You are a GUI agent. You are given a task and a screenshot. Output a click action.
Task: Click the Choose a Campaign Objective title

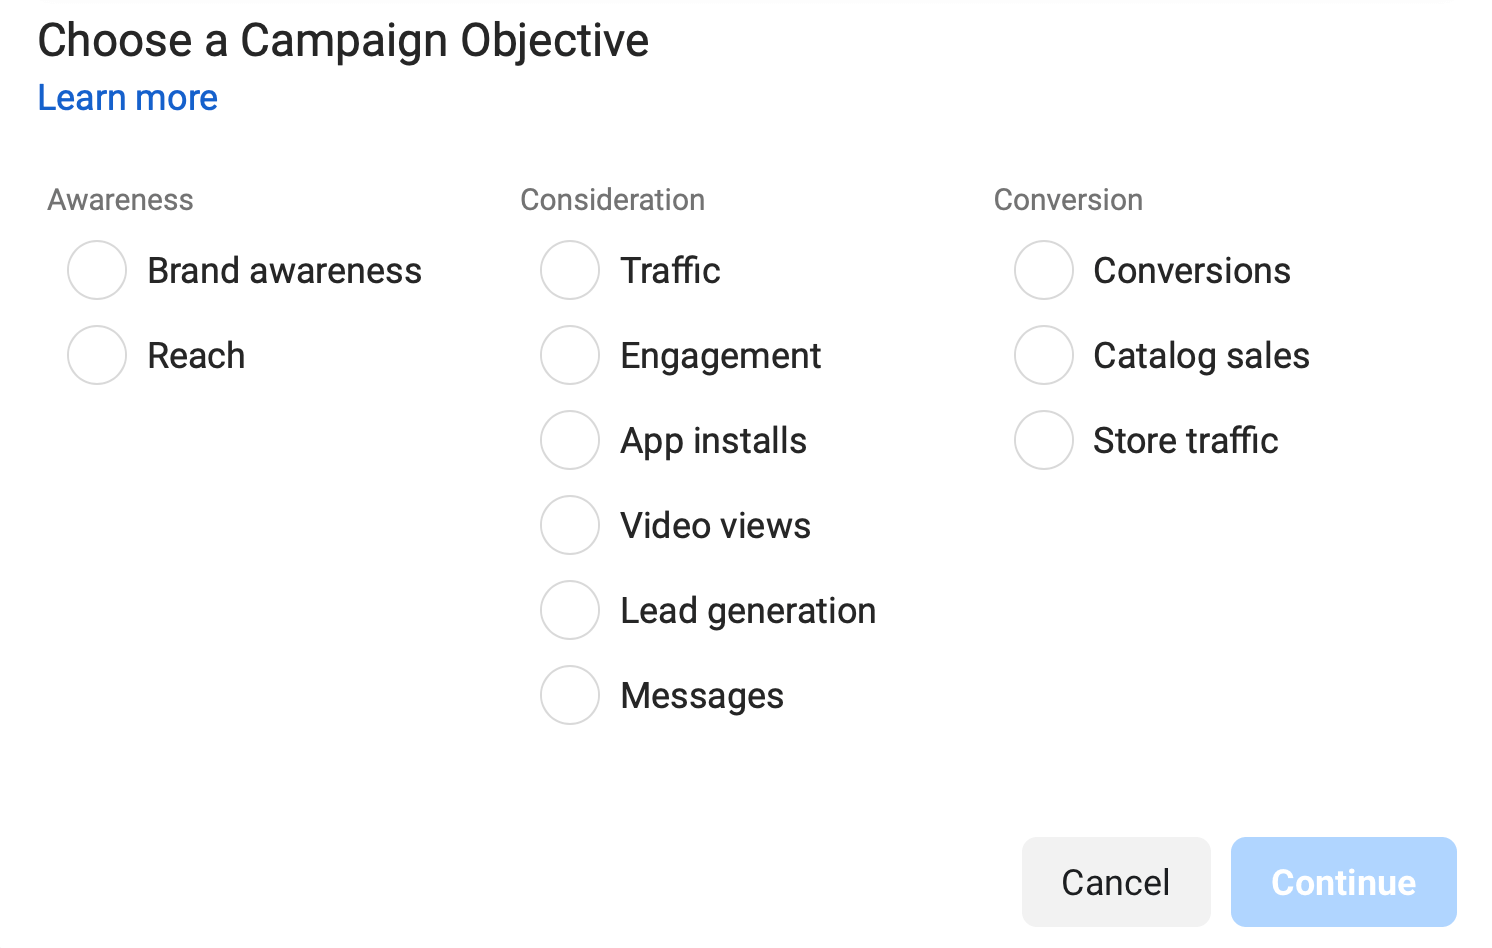pyautogui.click(x=343, y=41)
